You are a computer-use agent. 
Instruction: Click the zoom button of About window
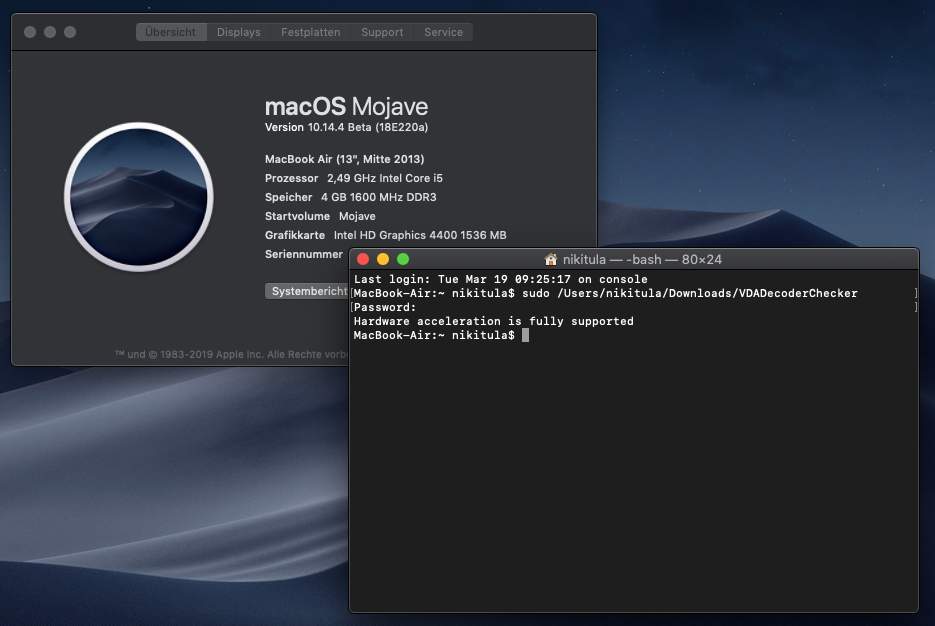[70, 32]
